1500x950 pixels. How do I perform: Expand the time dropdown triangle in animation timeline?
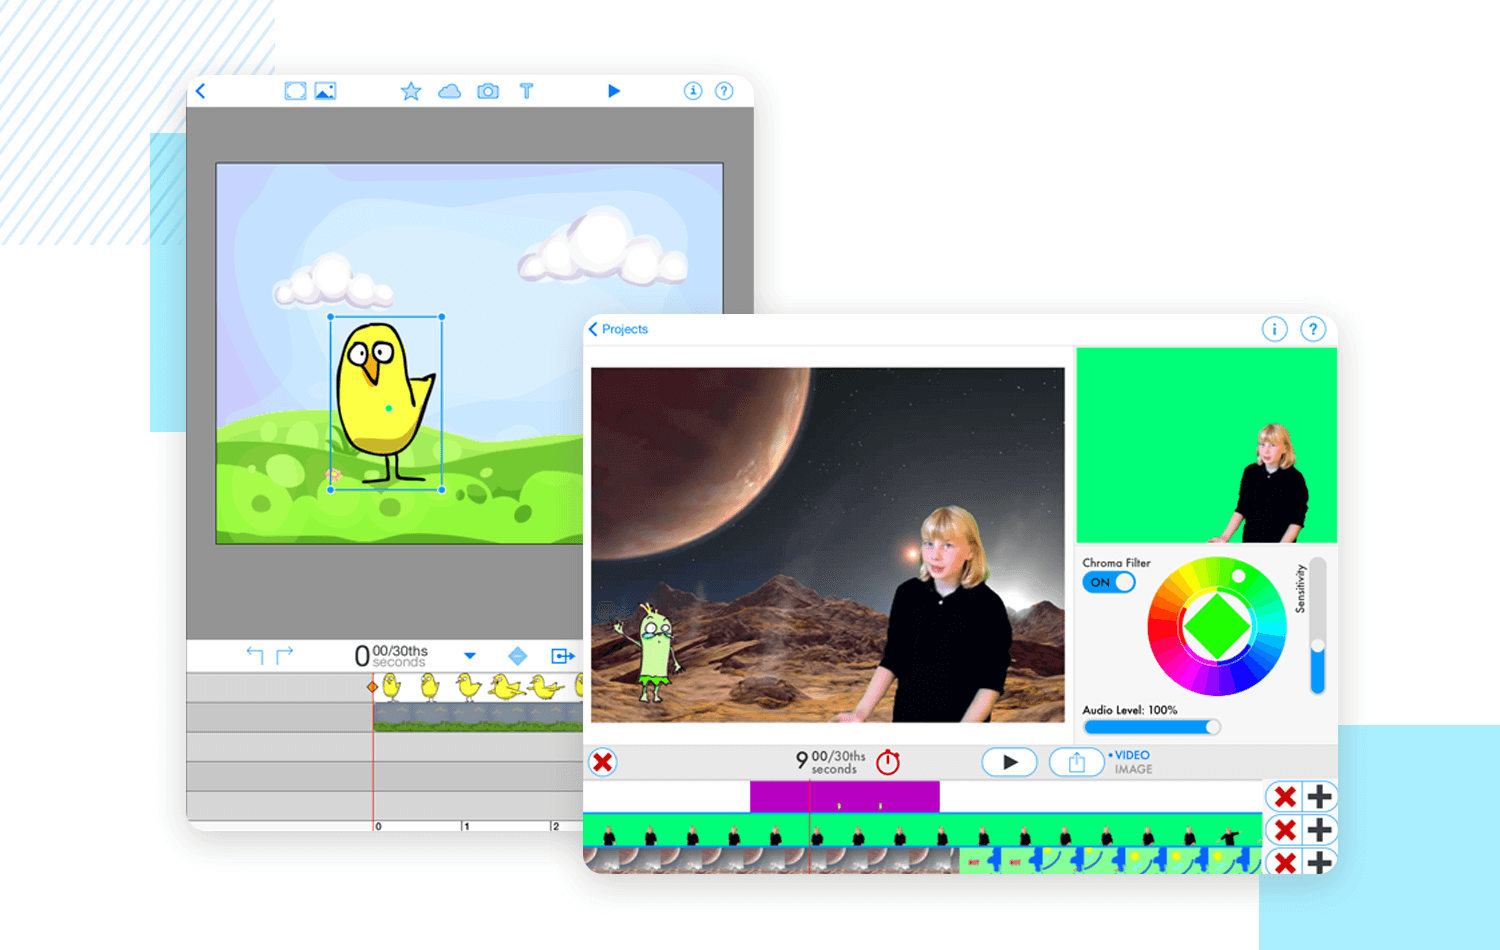click(x=470, y=656)
